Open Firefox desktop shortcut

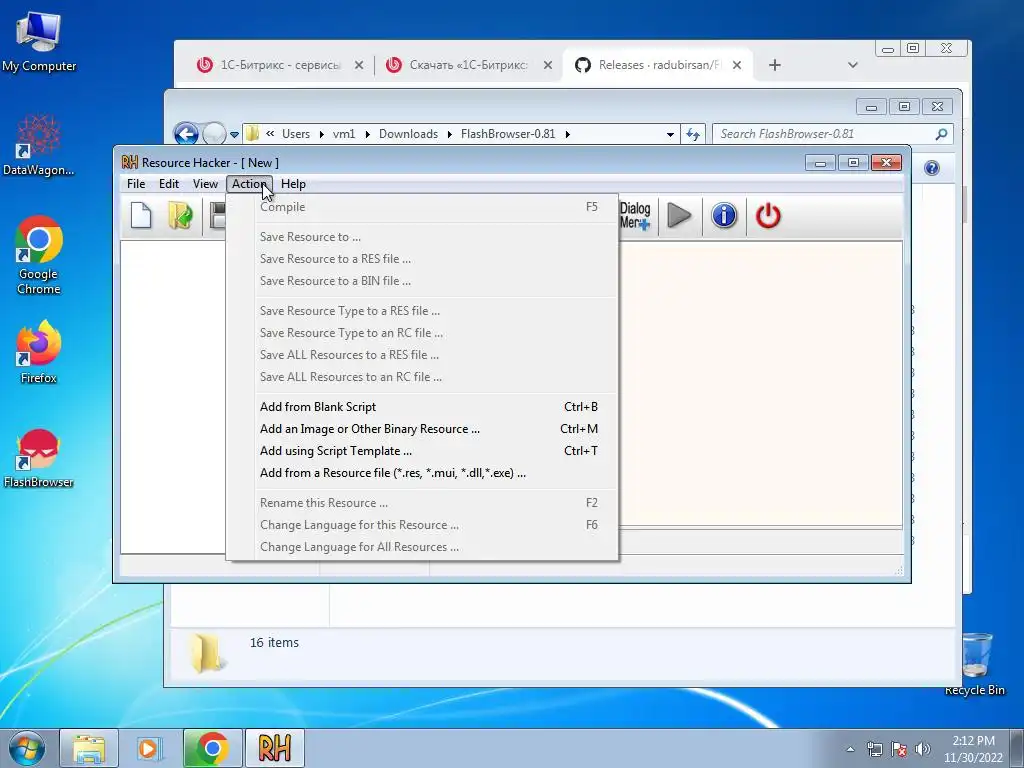point(39,352)
